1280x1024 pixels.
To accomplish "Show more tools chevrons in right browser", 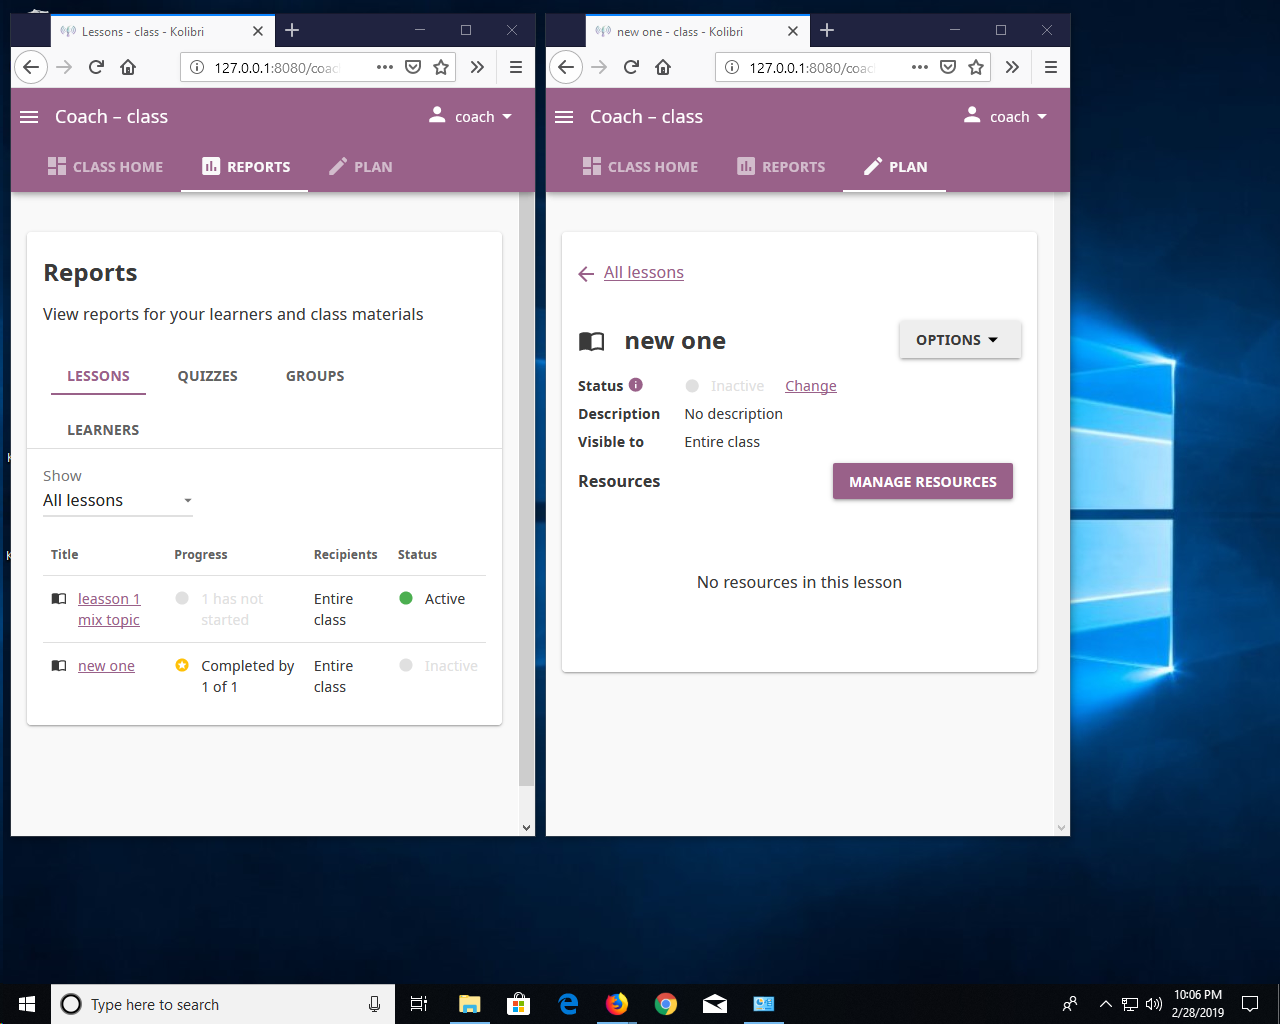I will click(1012, 67).
